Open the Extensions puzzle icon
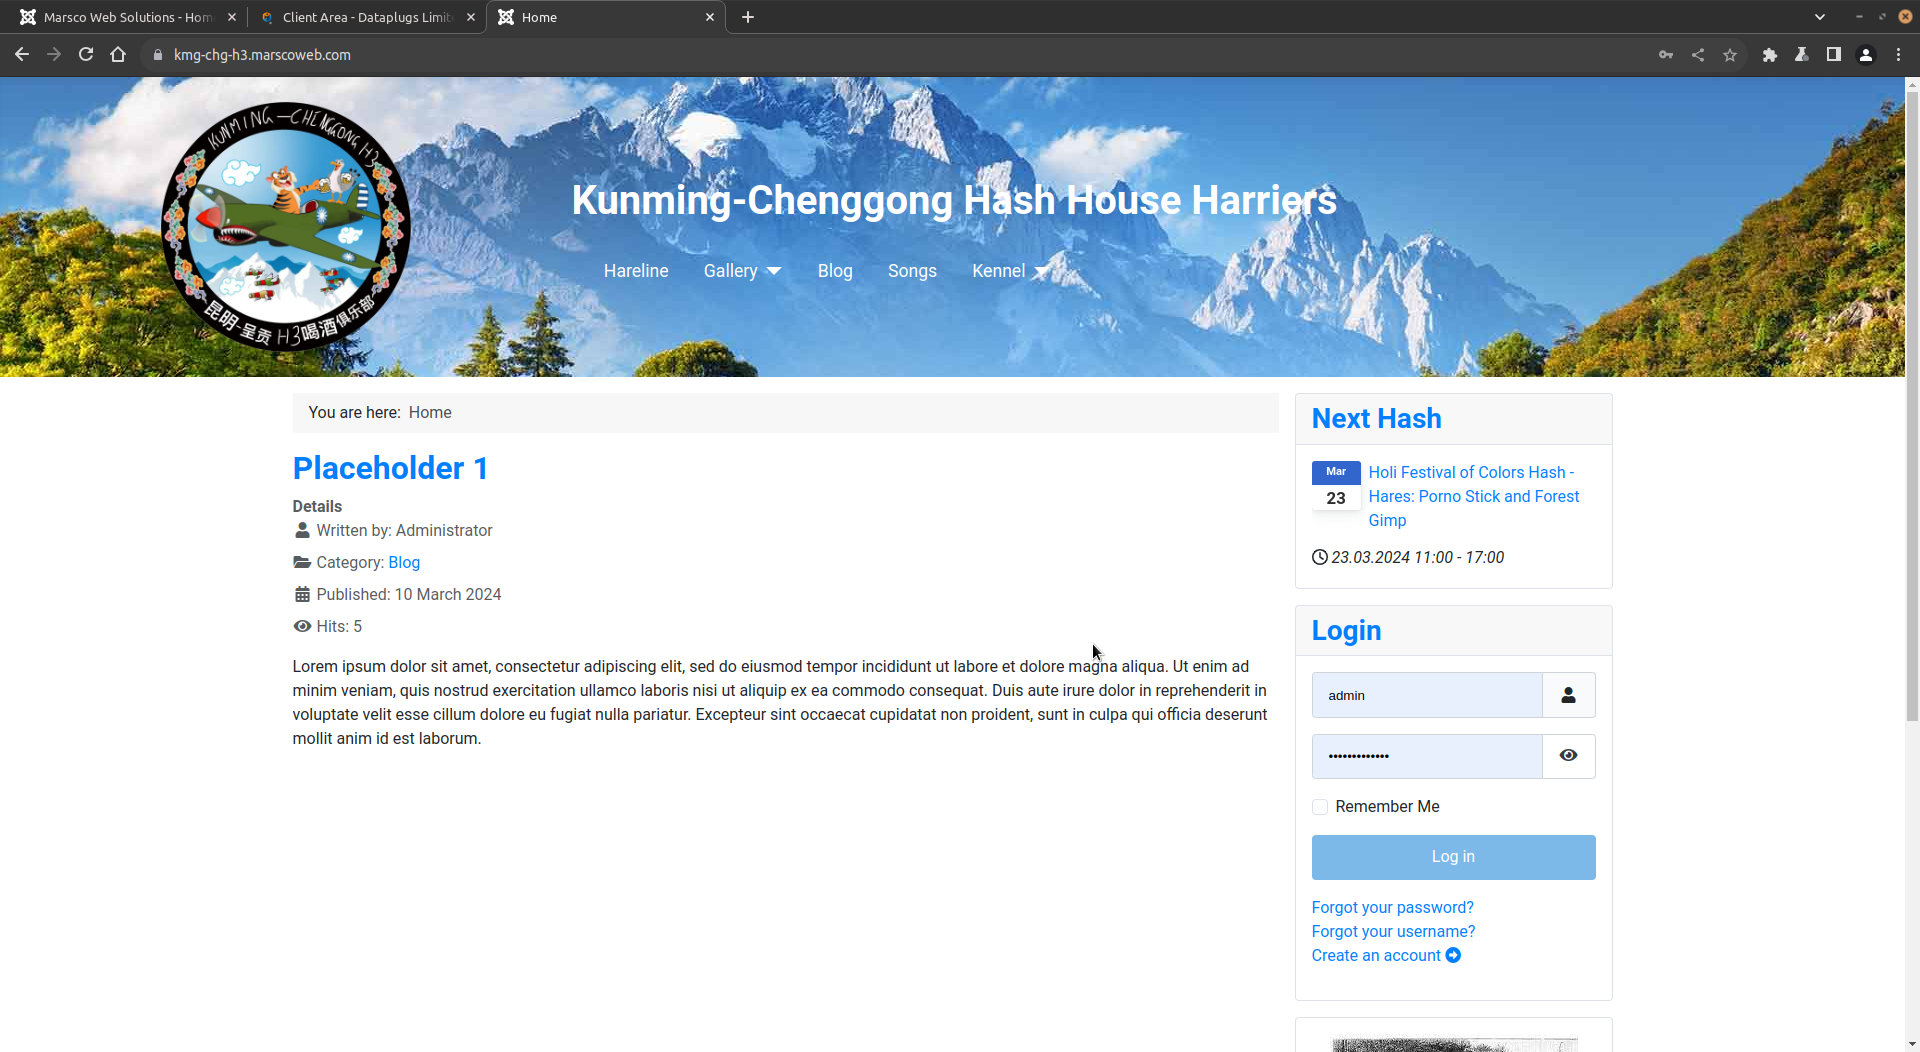The width and height of the screenshot is (1920, 1052). coord(1770,55)
